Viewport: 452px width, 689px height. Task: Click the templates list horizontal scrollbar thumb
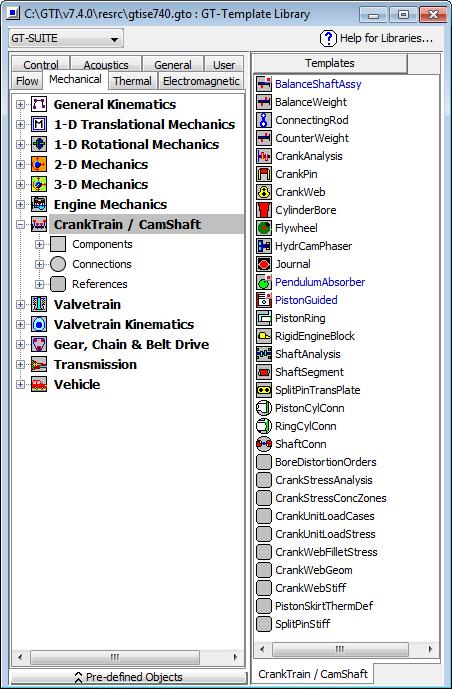coord(340,649)
